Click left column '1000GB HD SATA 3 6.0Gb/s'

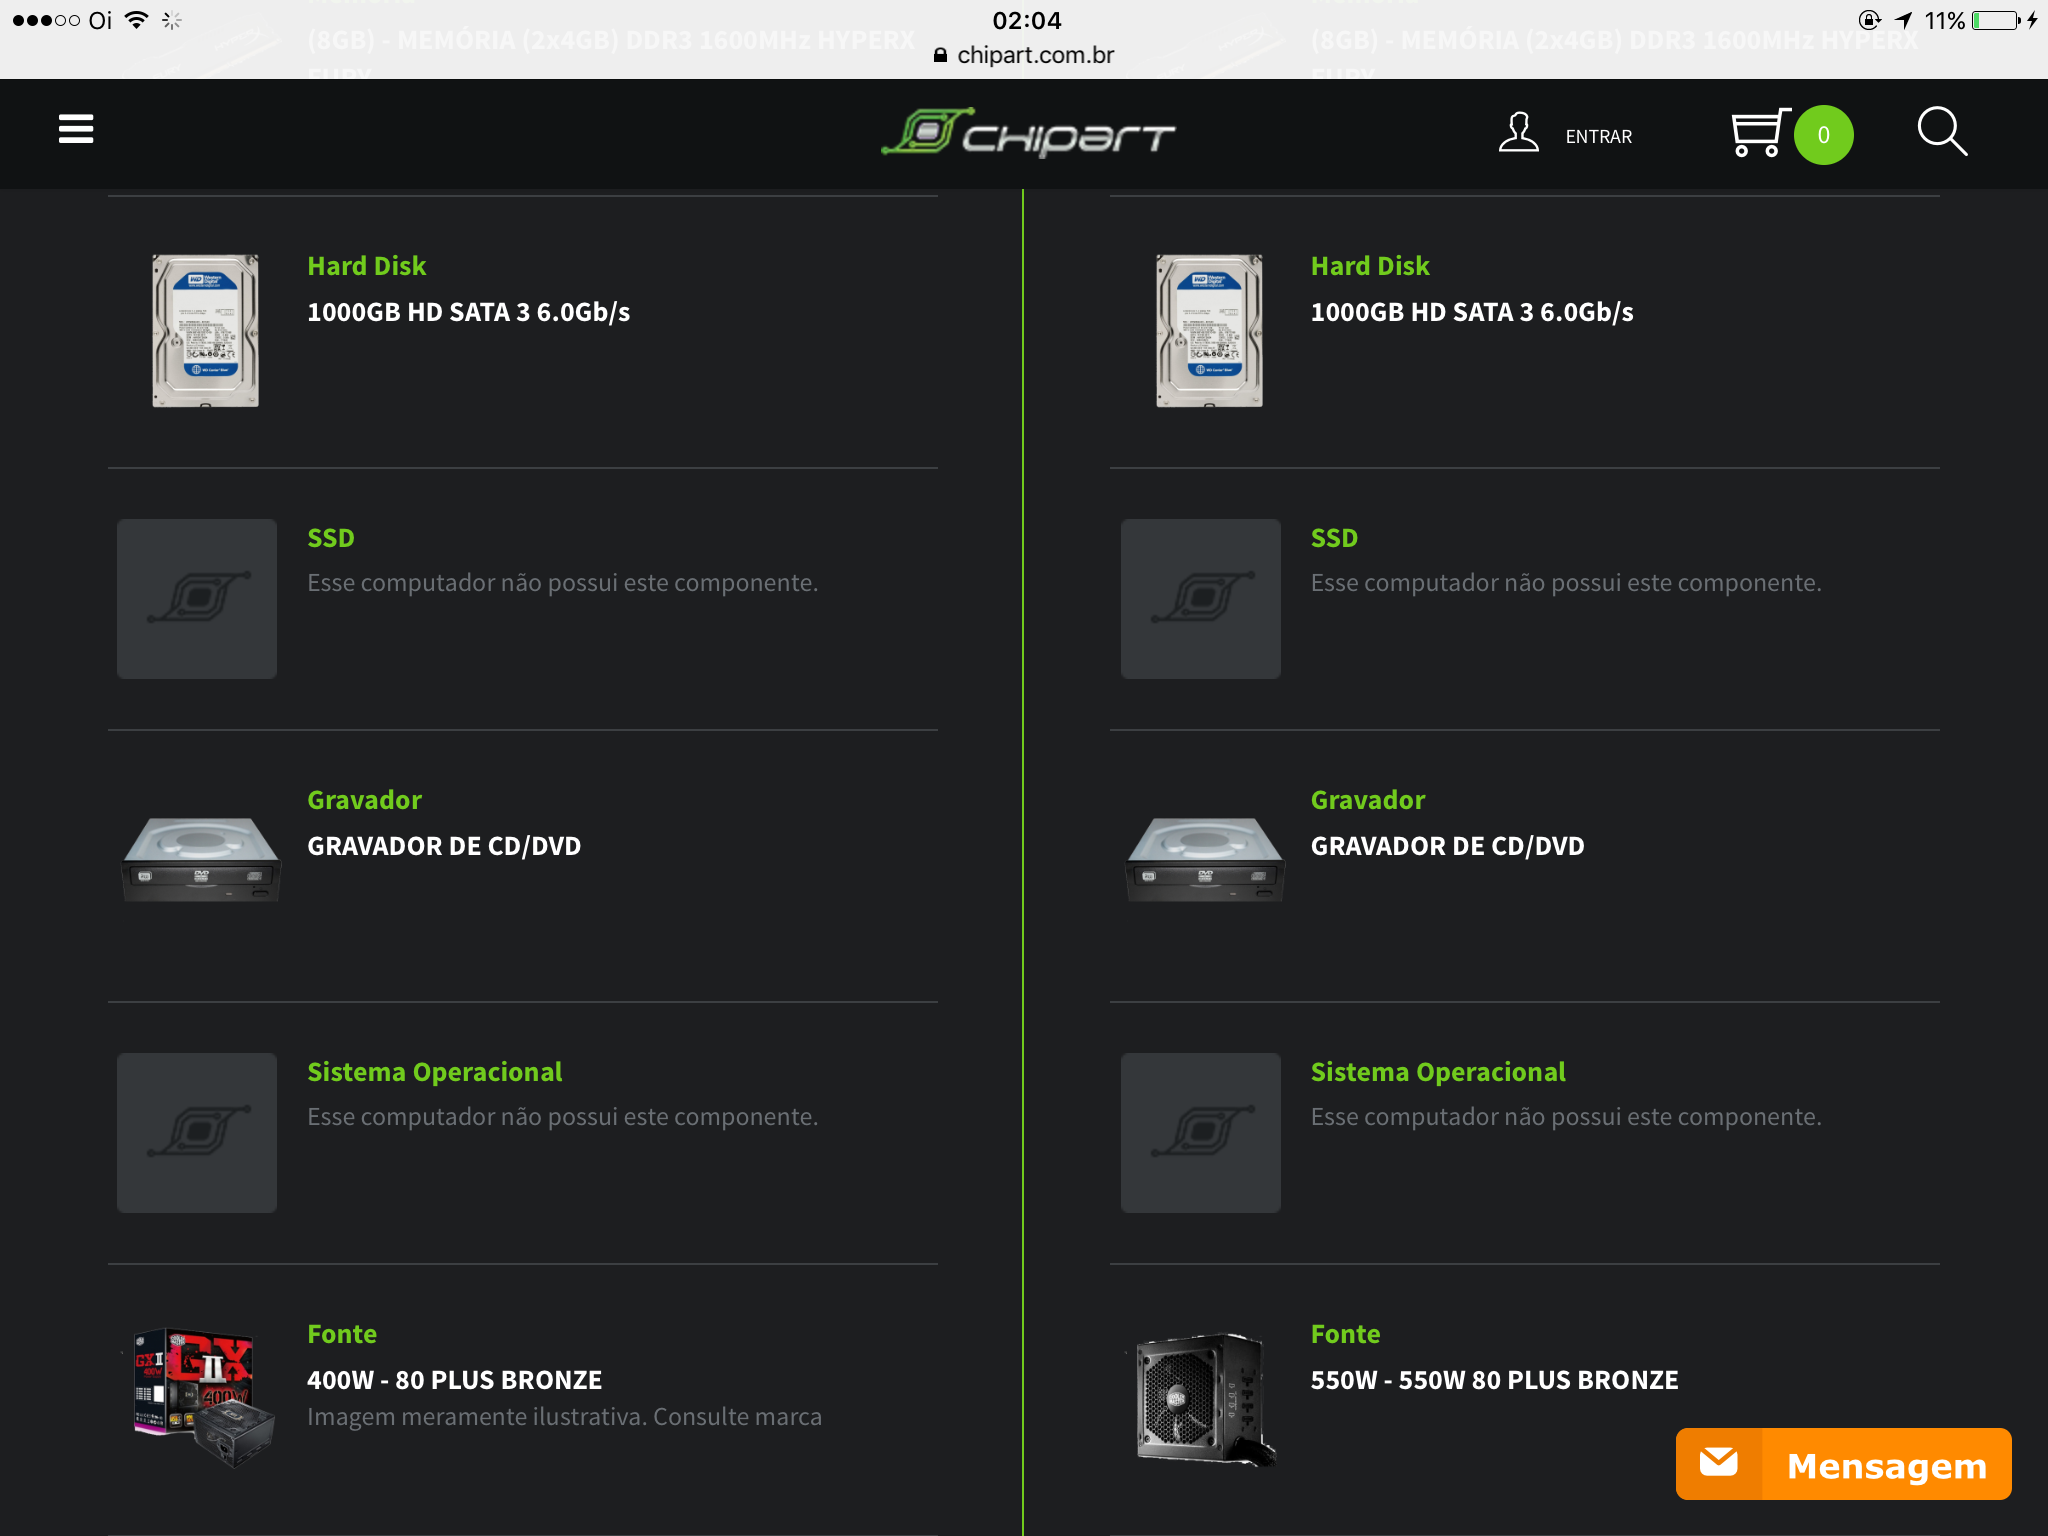469,312
